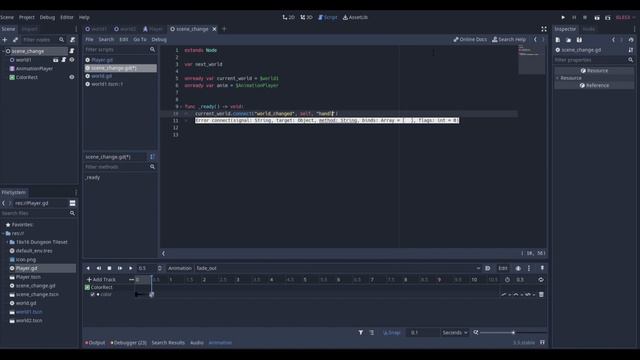Open the script icon on scene_change node

72,51
